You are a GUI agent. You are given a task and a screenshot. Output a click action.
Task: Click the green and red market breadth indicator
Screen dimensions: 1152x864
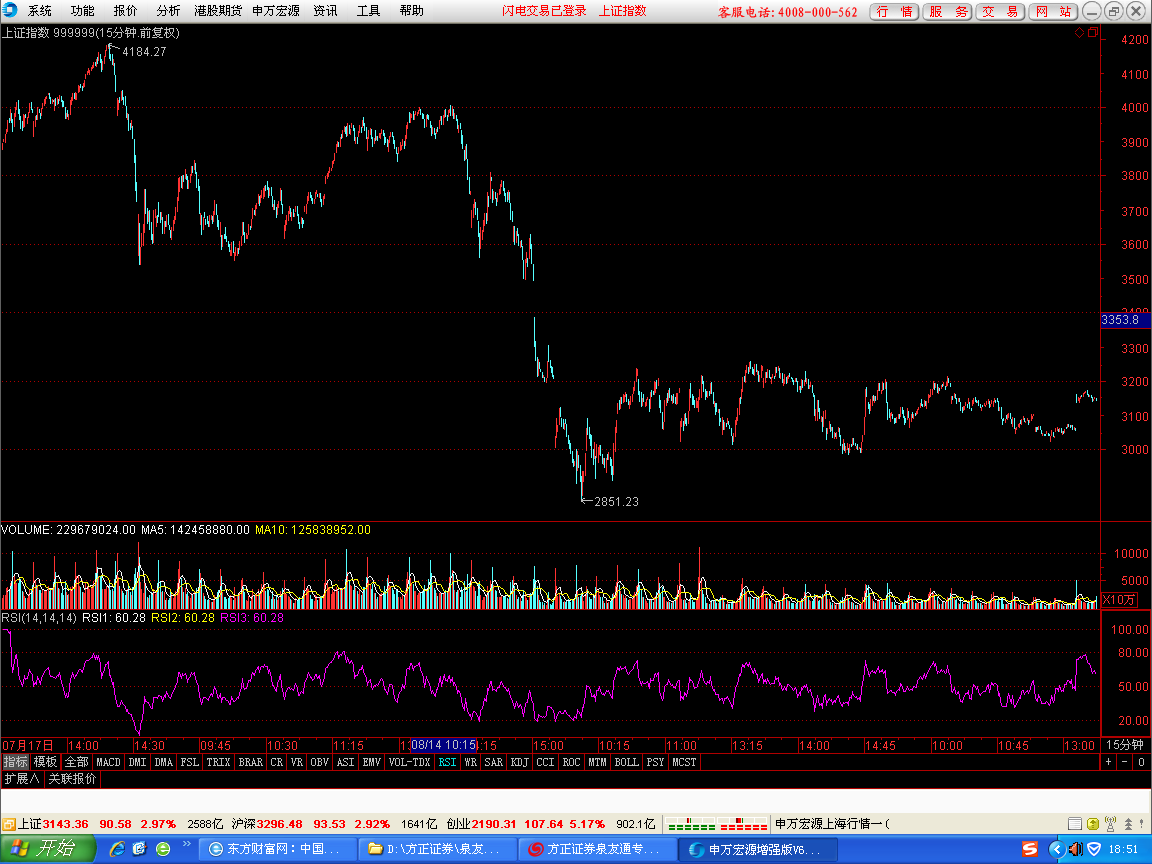(717, 824)
